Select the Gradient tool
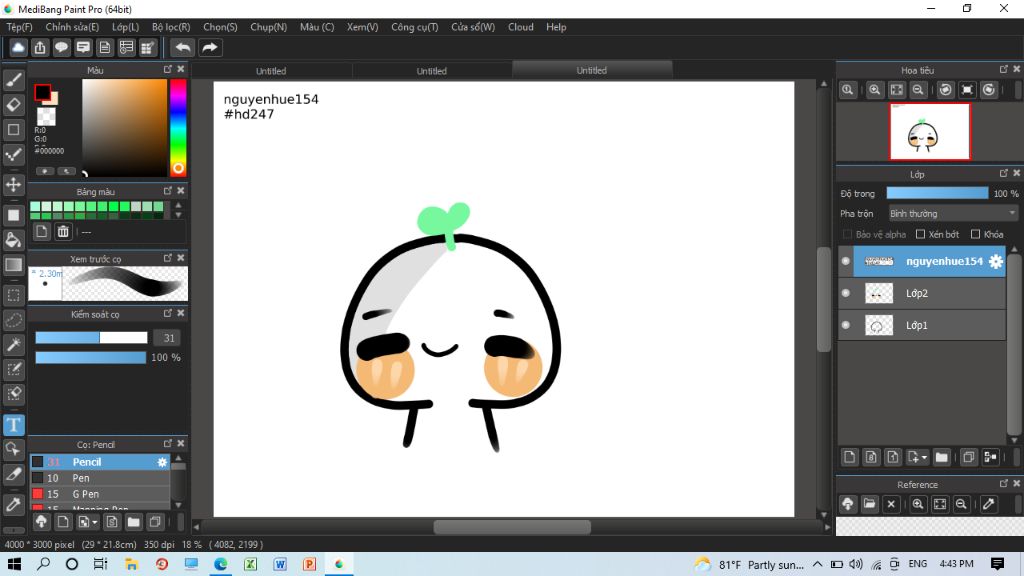 (x=14, y=264)
